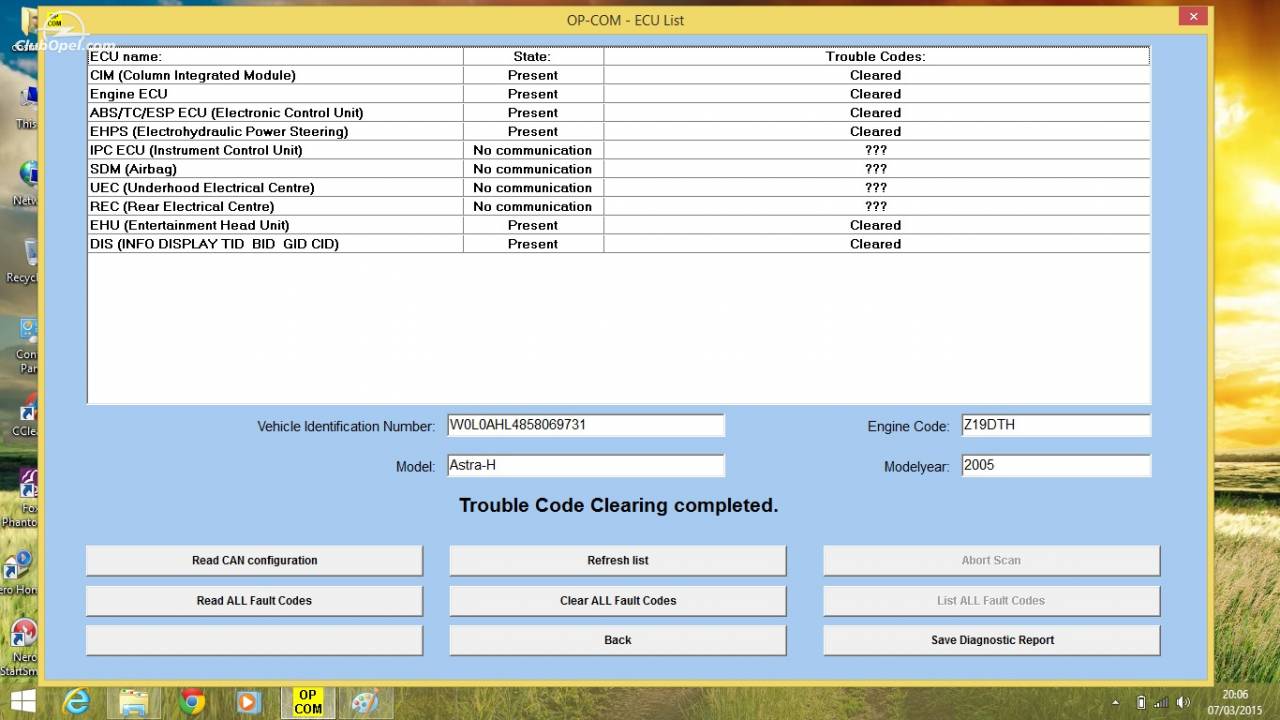Select 'DIS (INFO DISPLAY TID BID GID CID)' row
The width and height of the screenshot is (1280, 720).
click(618, 244)
